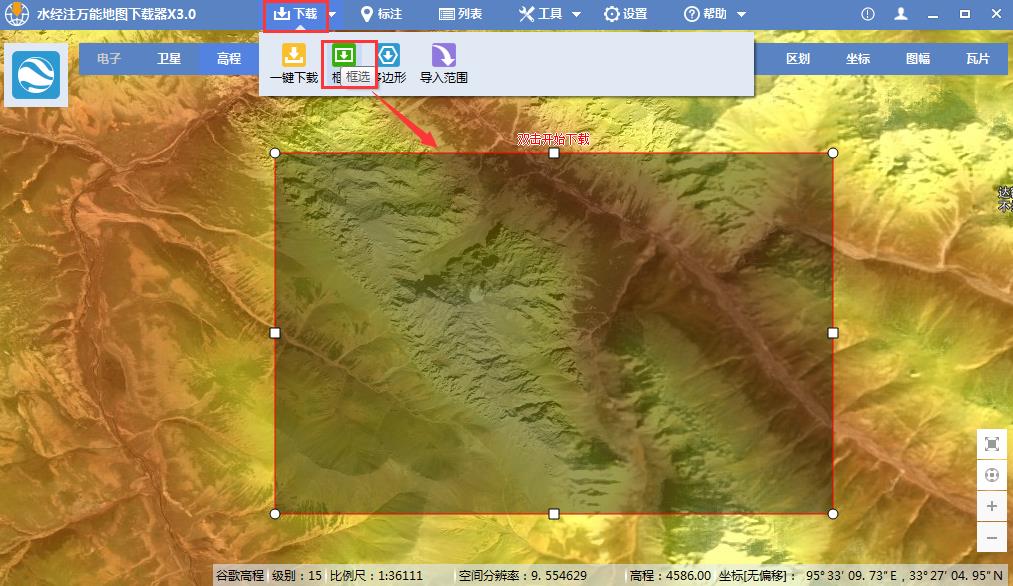The image size is (1013, 586).
Task: Click the 坐标[无偏移] coordinate readout
Action: click(861, 576)
